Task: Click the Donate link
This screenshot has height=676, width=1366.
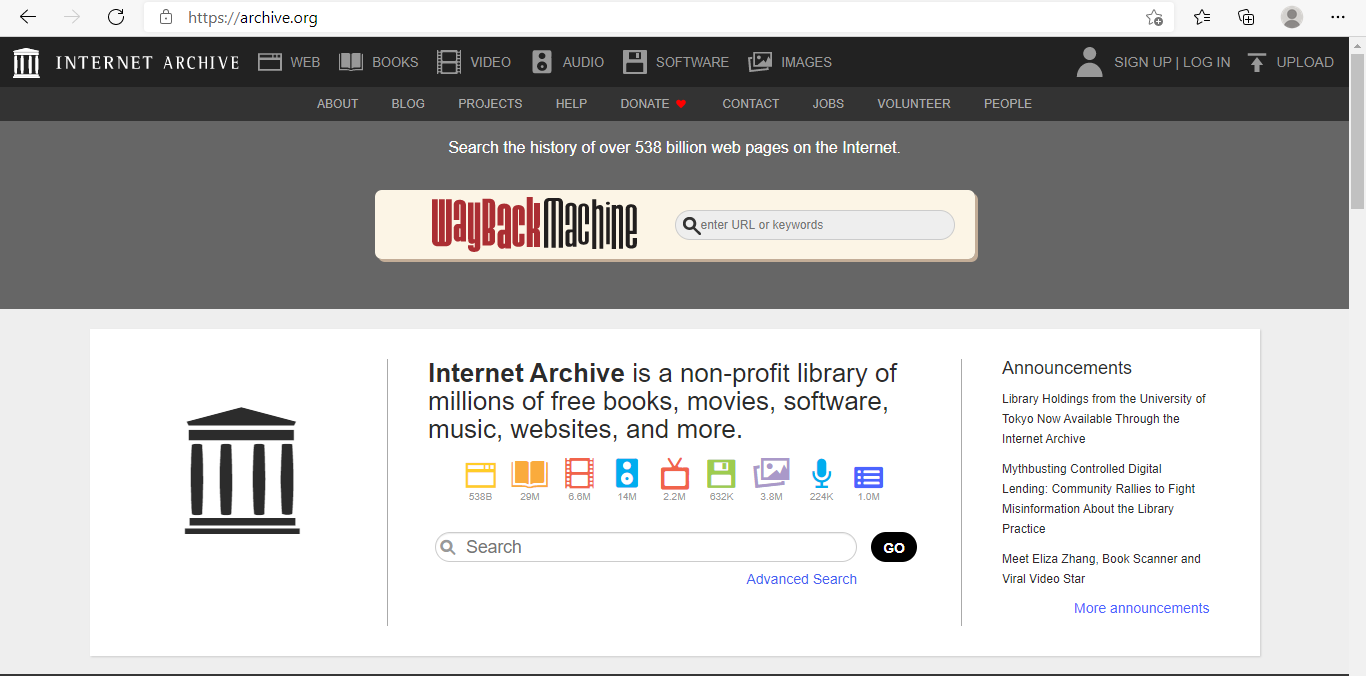Action: click(x=645, y=104)
